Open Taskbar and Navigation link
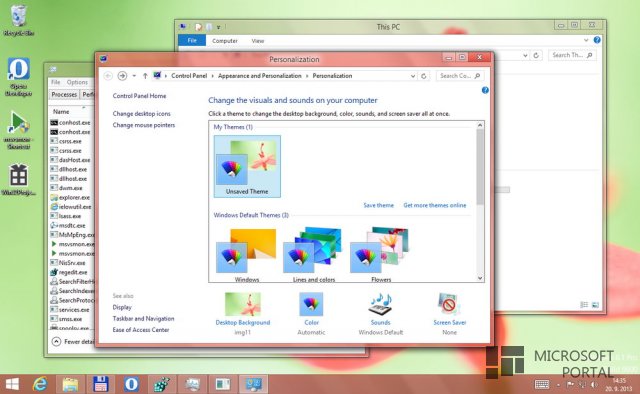 click(143, 318)
